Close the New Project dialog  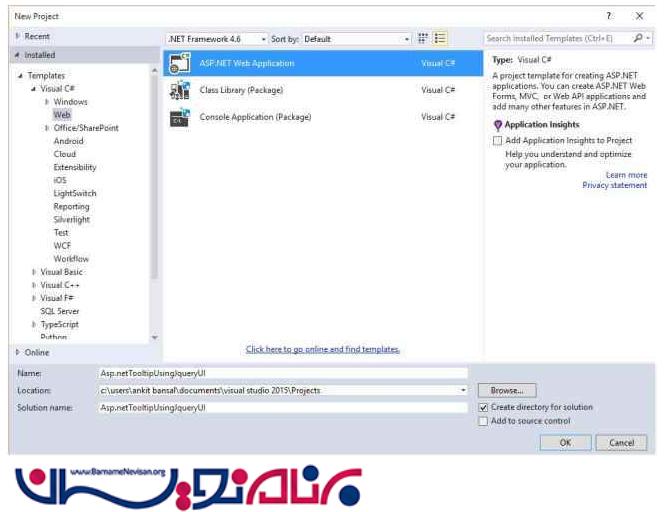[x=639, y=16]
